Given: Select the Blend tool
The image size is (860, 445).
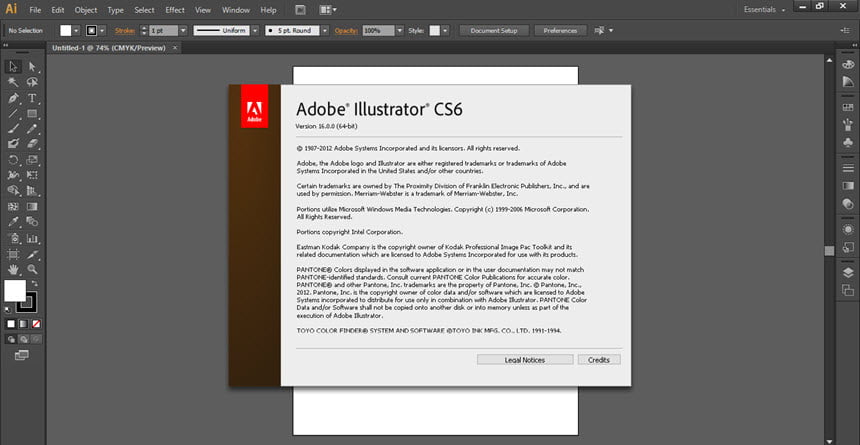Looking at the screenshot, I should point(32,222).
